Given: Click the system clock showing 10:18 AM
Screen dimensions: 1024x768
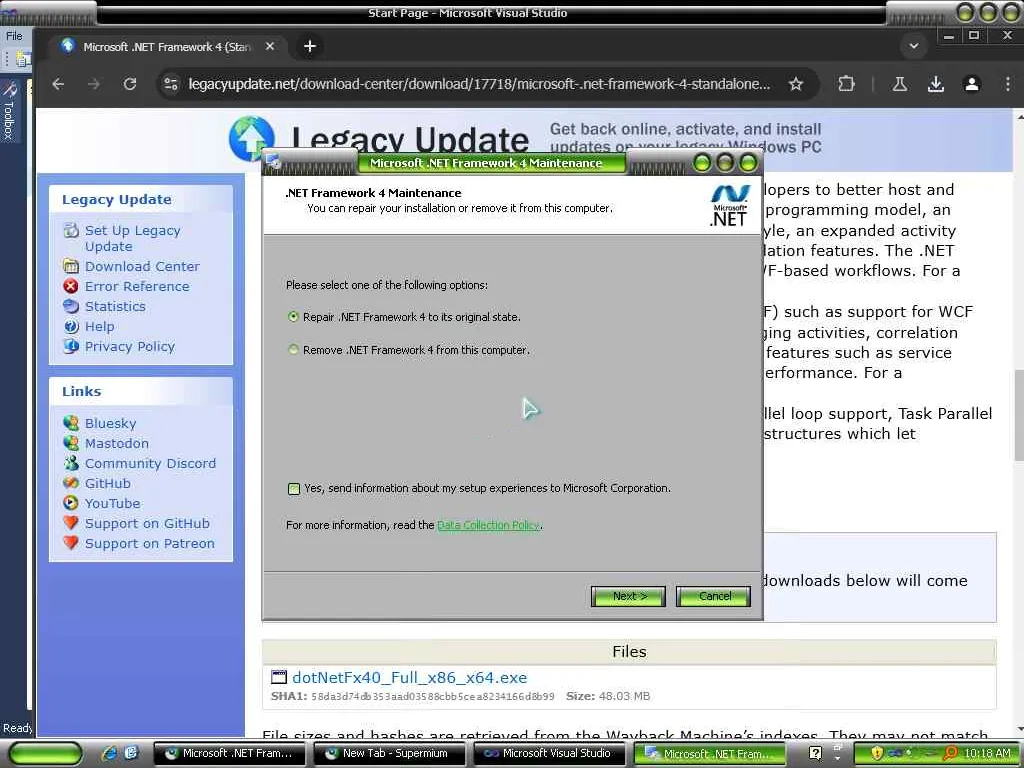Looking at the screenshot, I should click(987, 754).
